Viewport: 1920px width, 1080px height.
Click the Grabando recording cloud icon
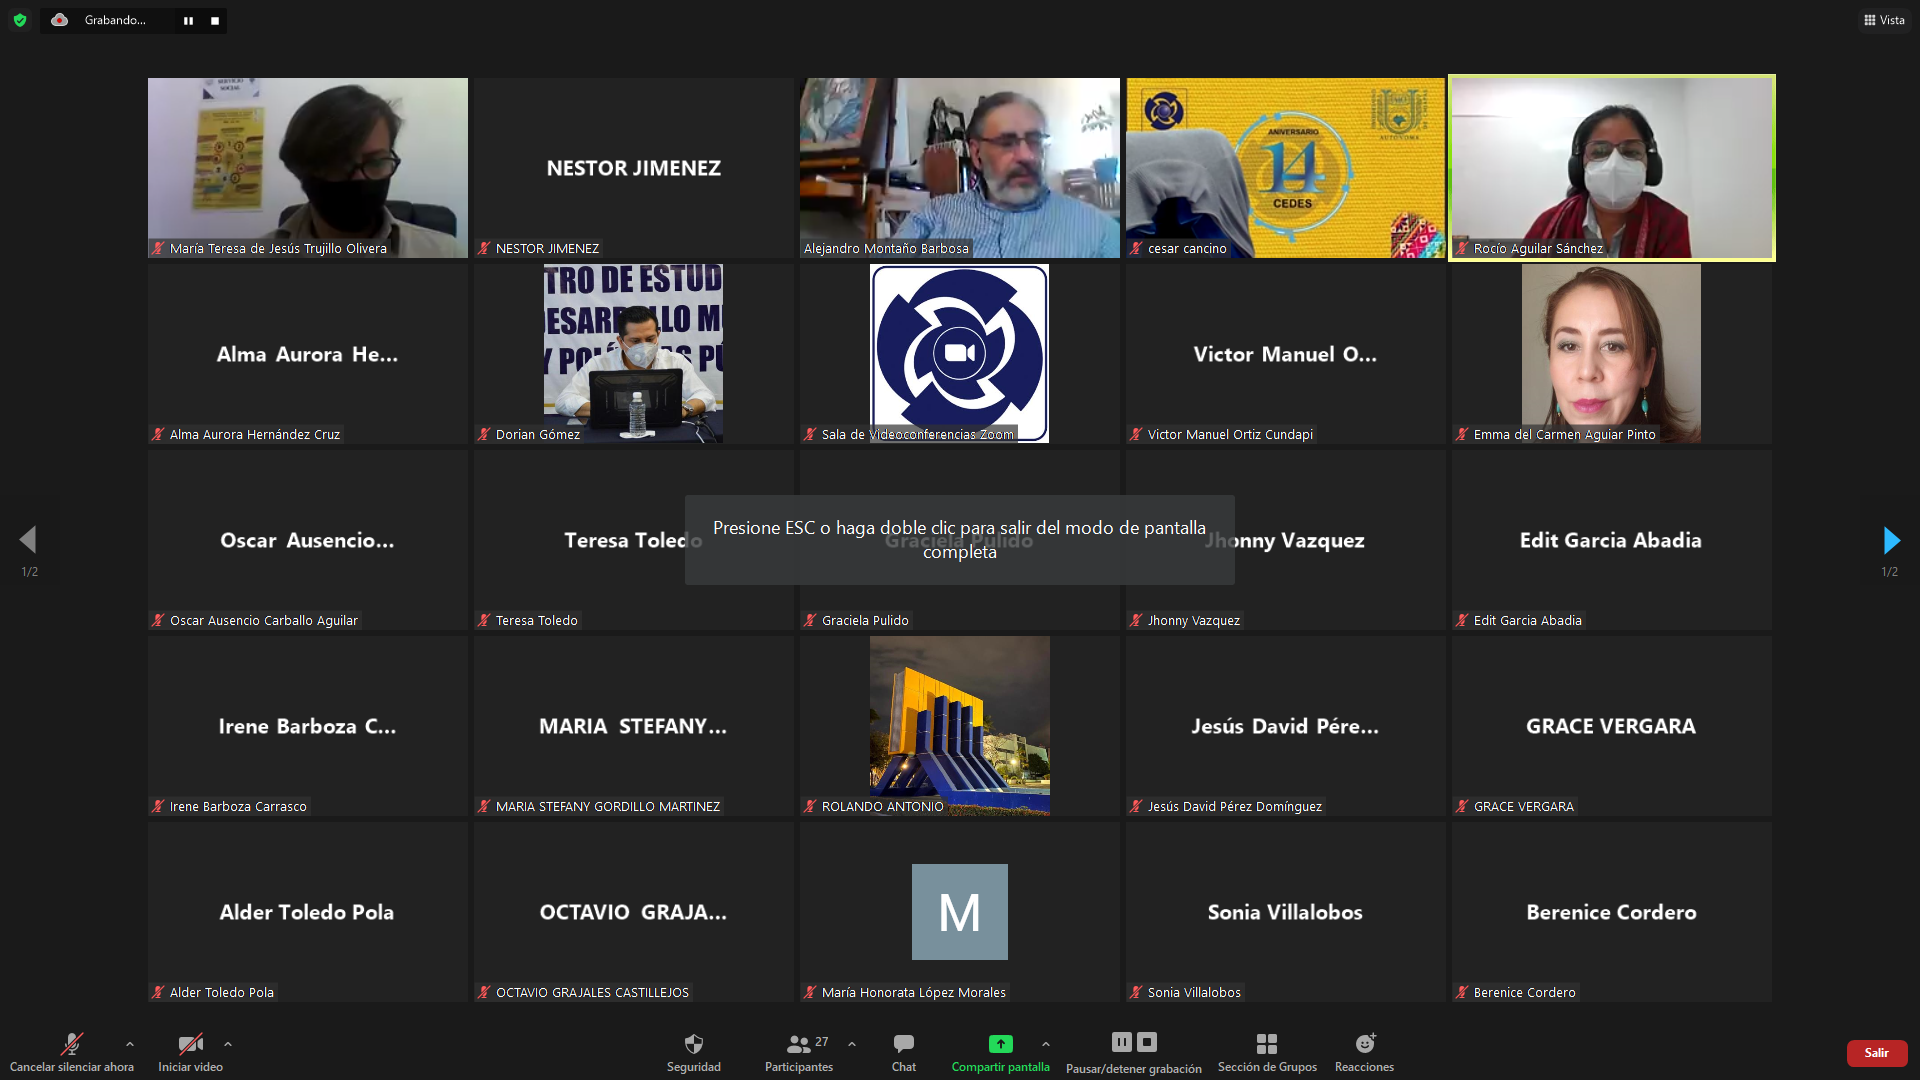(60, 20)
